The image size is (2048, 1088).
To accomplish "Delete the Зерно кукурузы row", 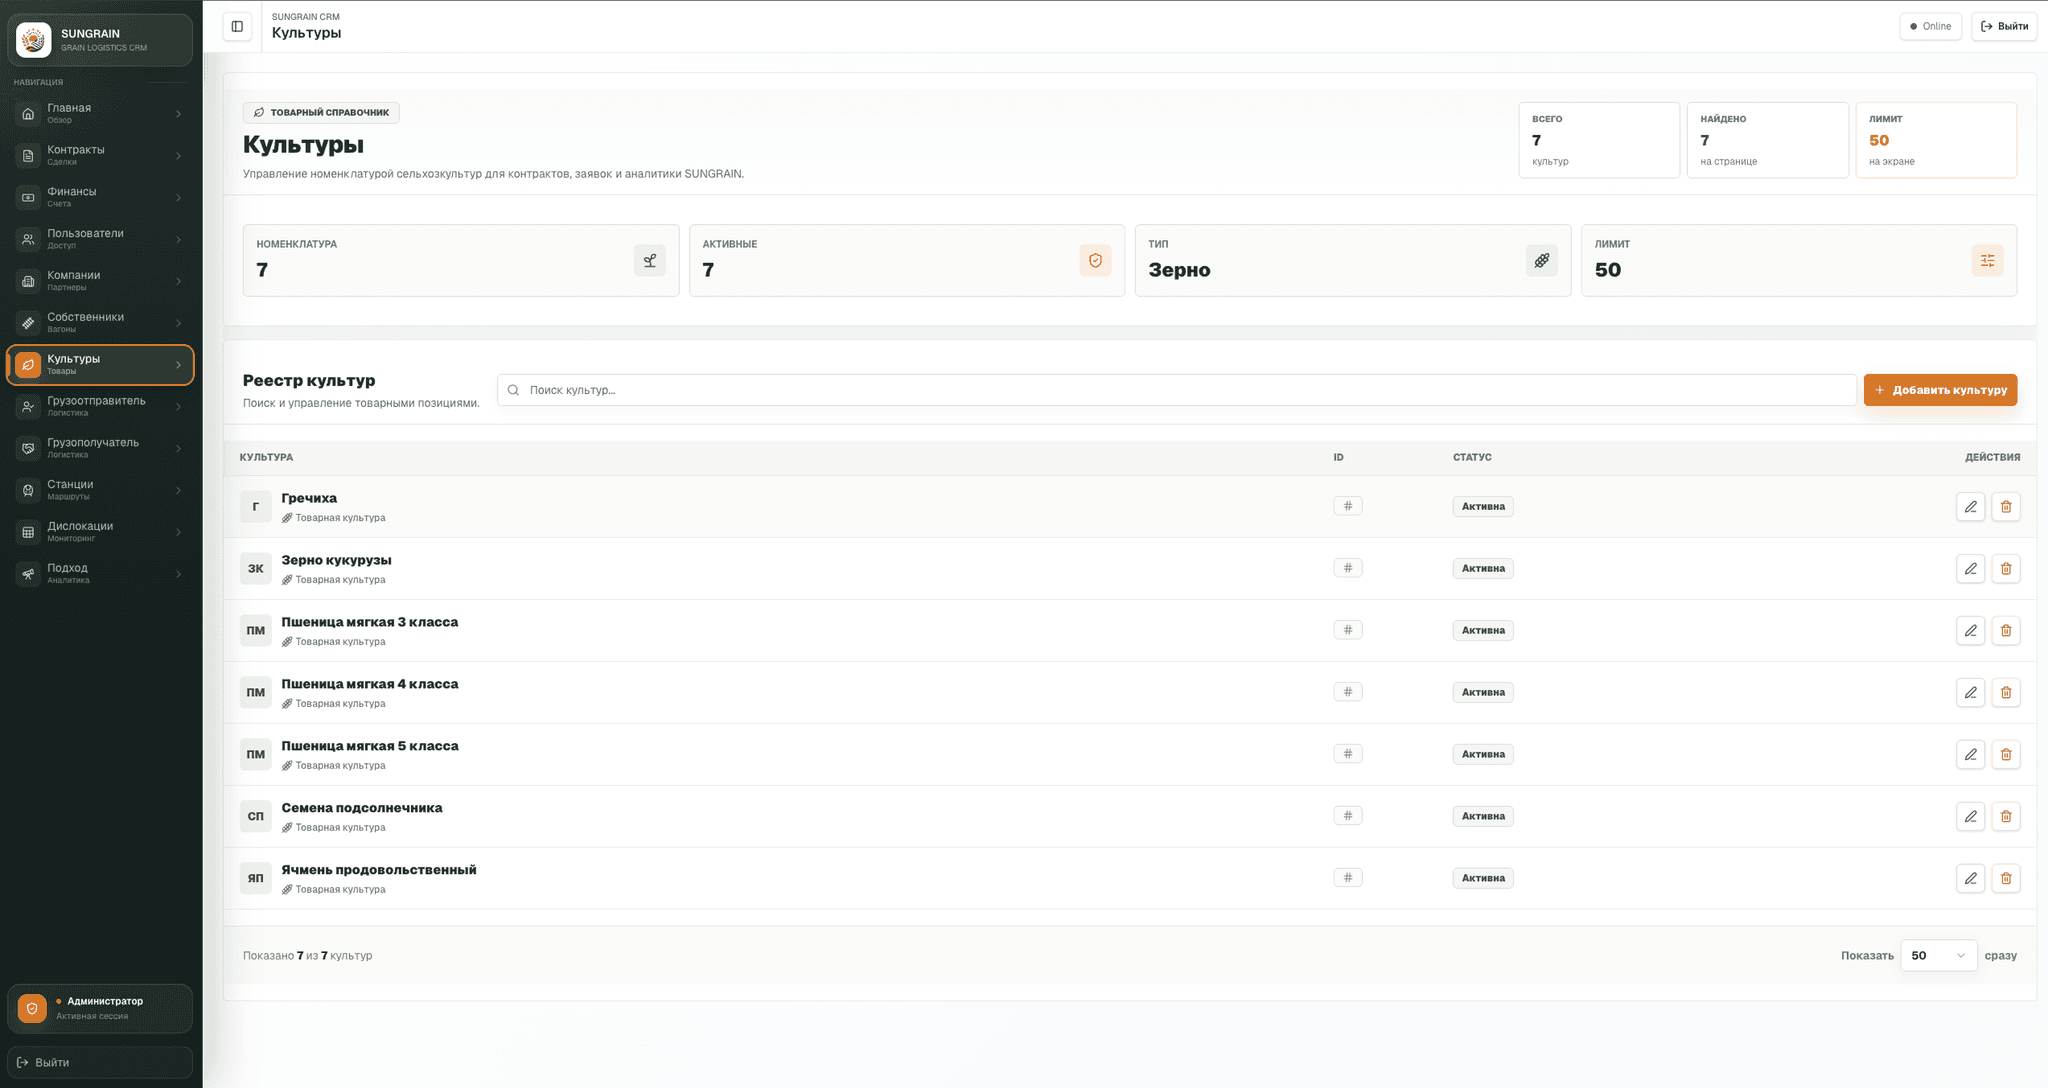I will (x=2006, y=569).
